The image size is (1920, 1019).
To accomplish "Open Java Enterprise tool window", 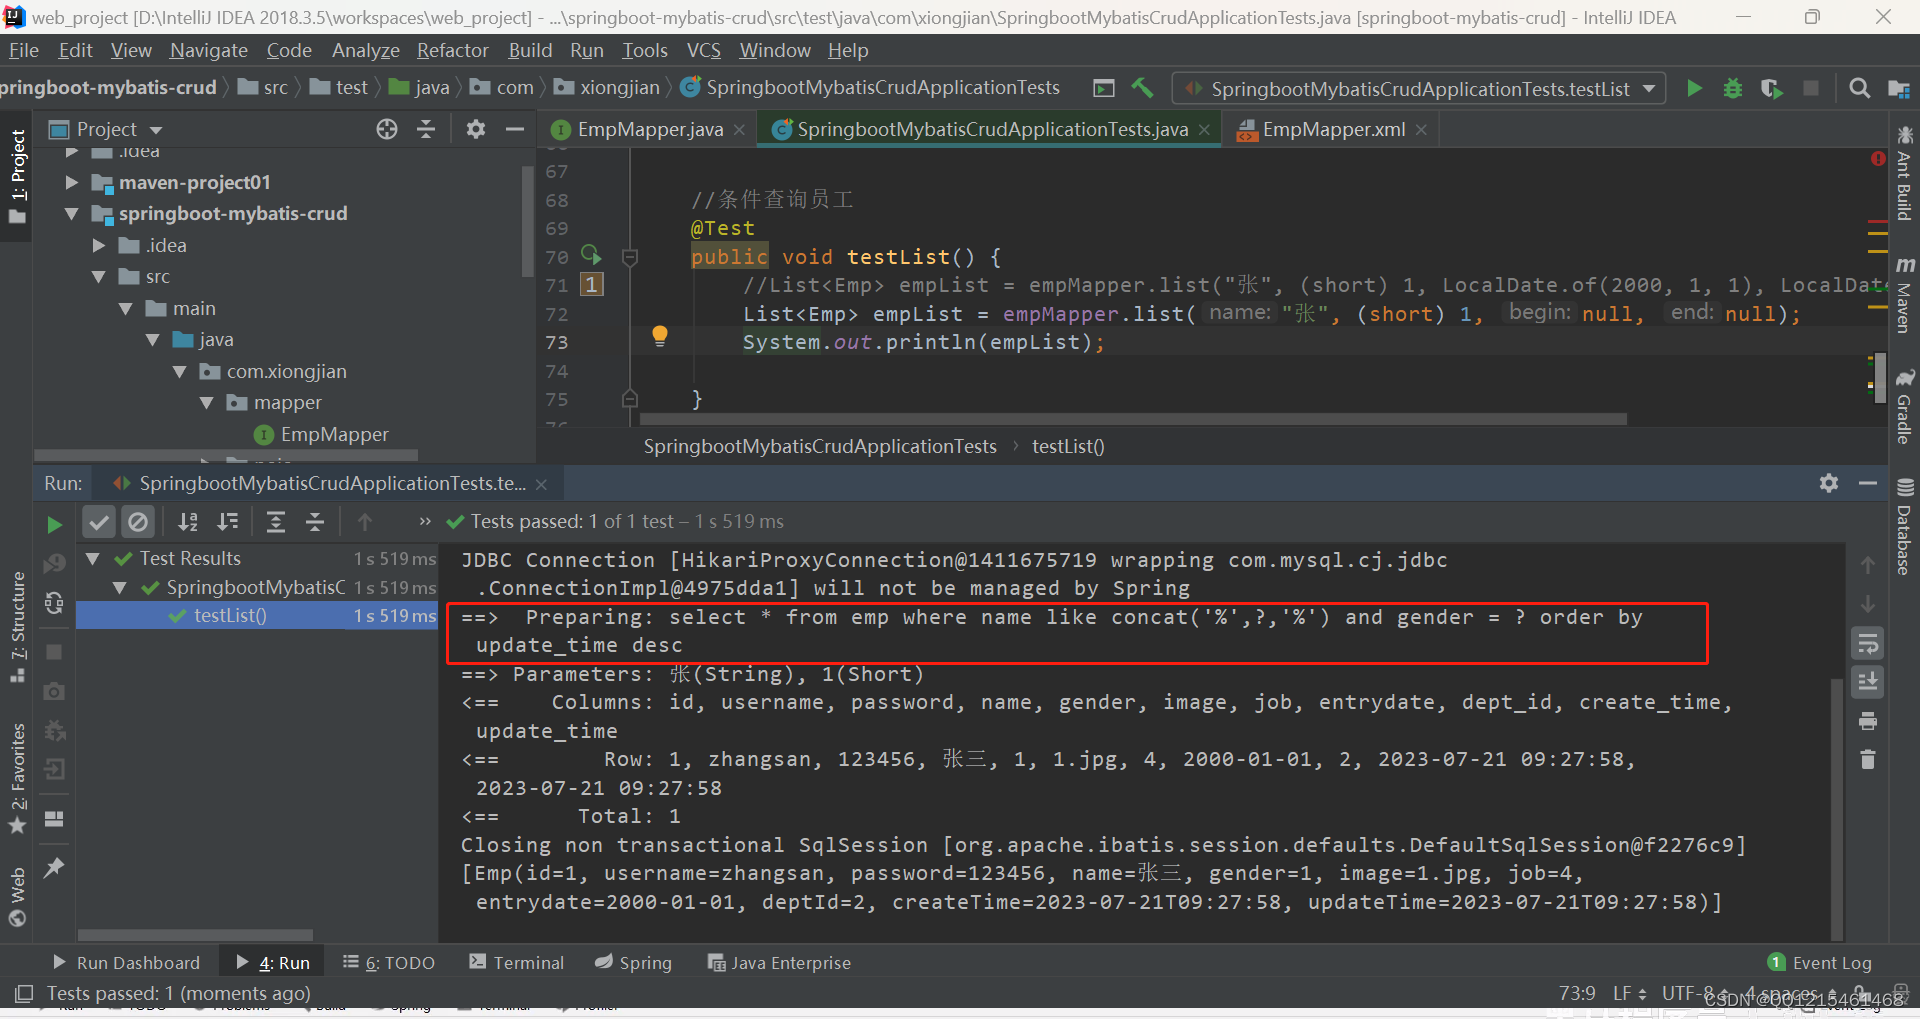I will (x=780, y=962).
